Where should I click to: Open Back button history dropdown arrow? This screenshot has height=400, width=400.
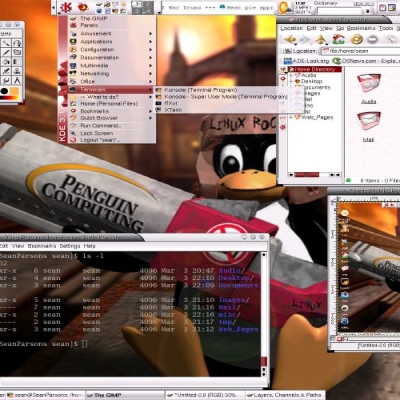click(x=295, y=43)
